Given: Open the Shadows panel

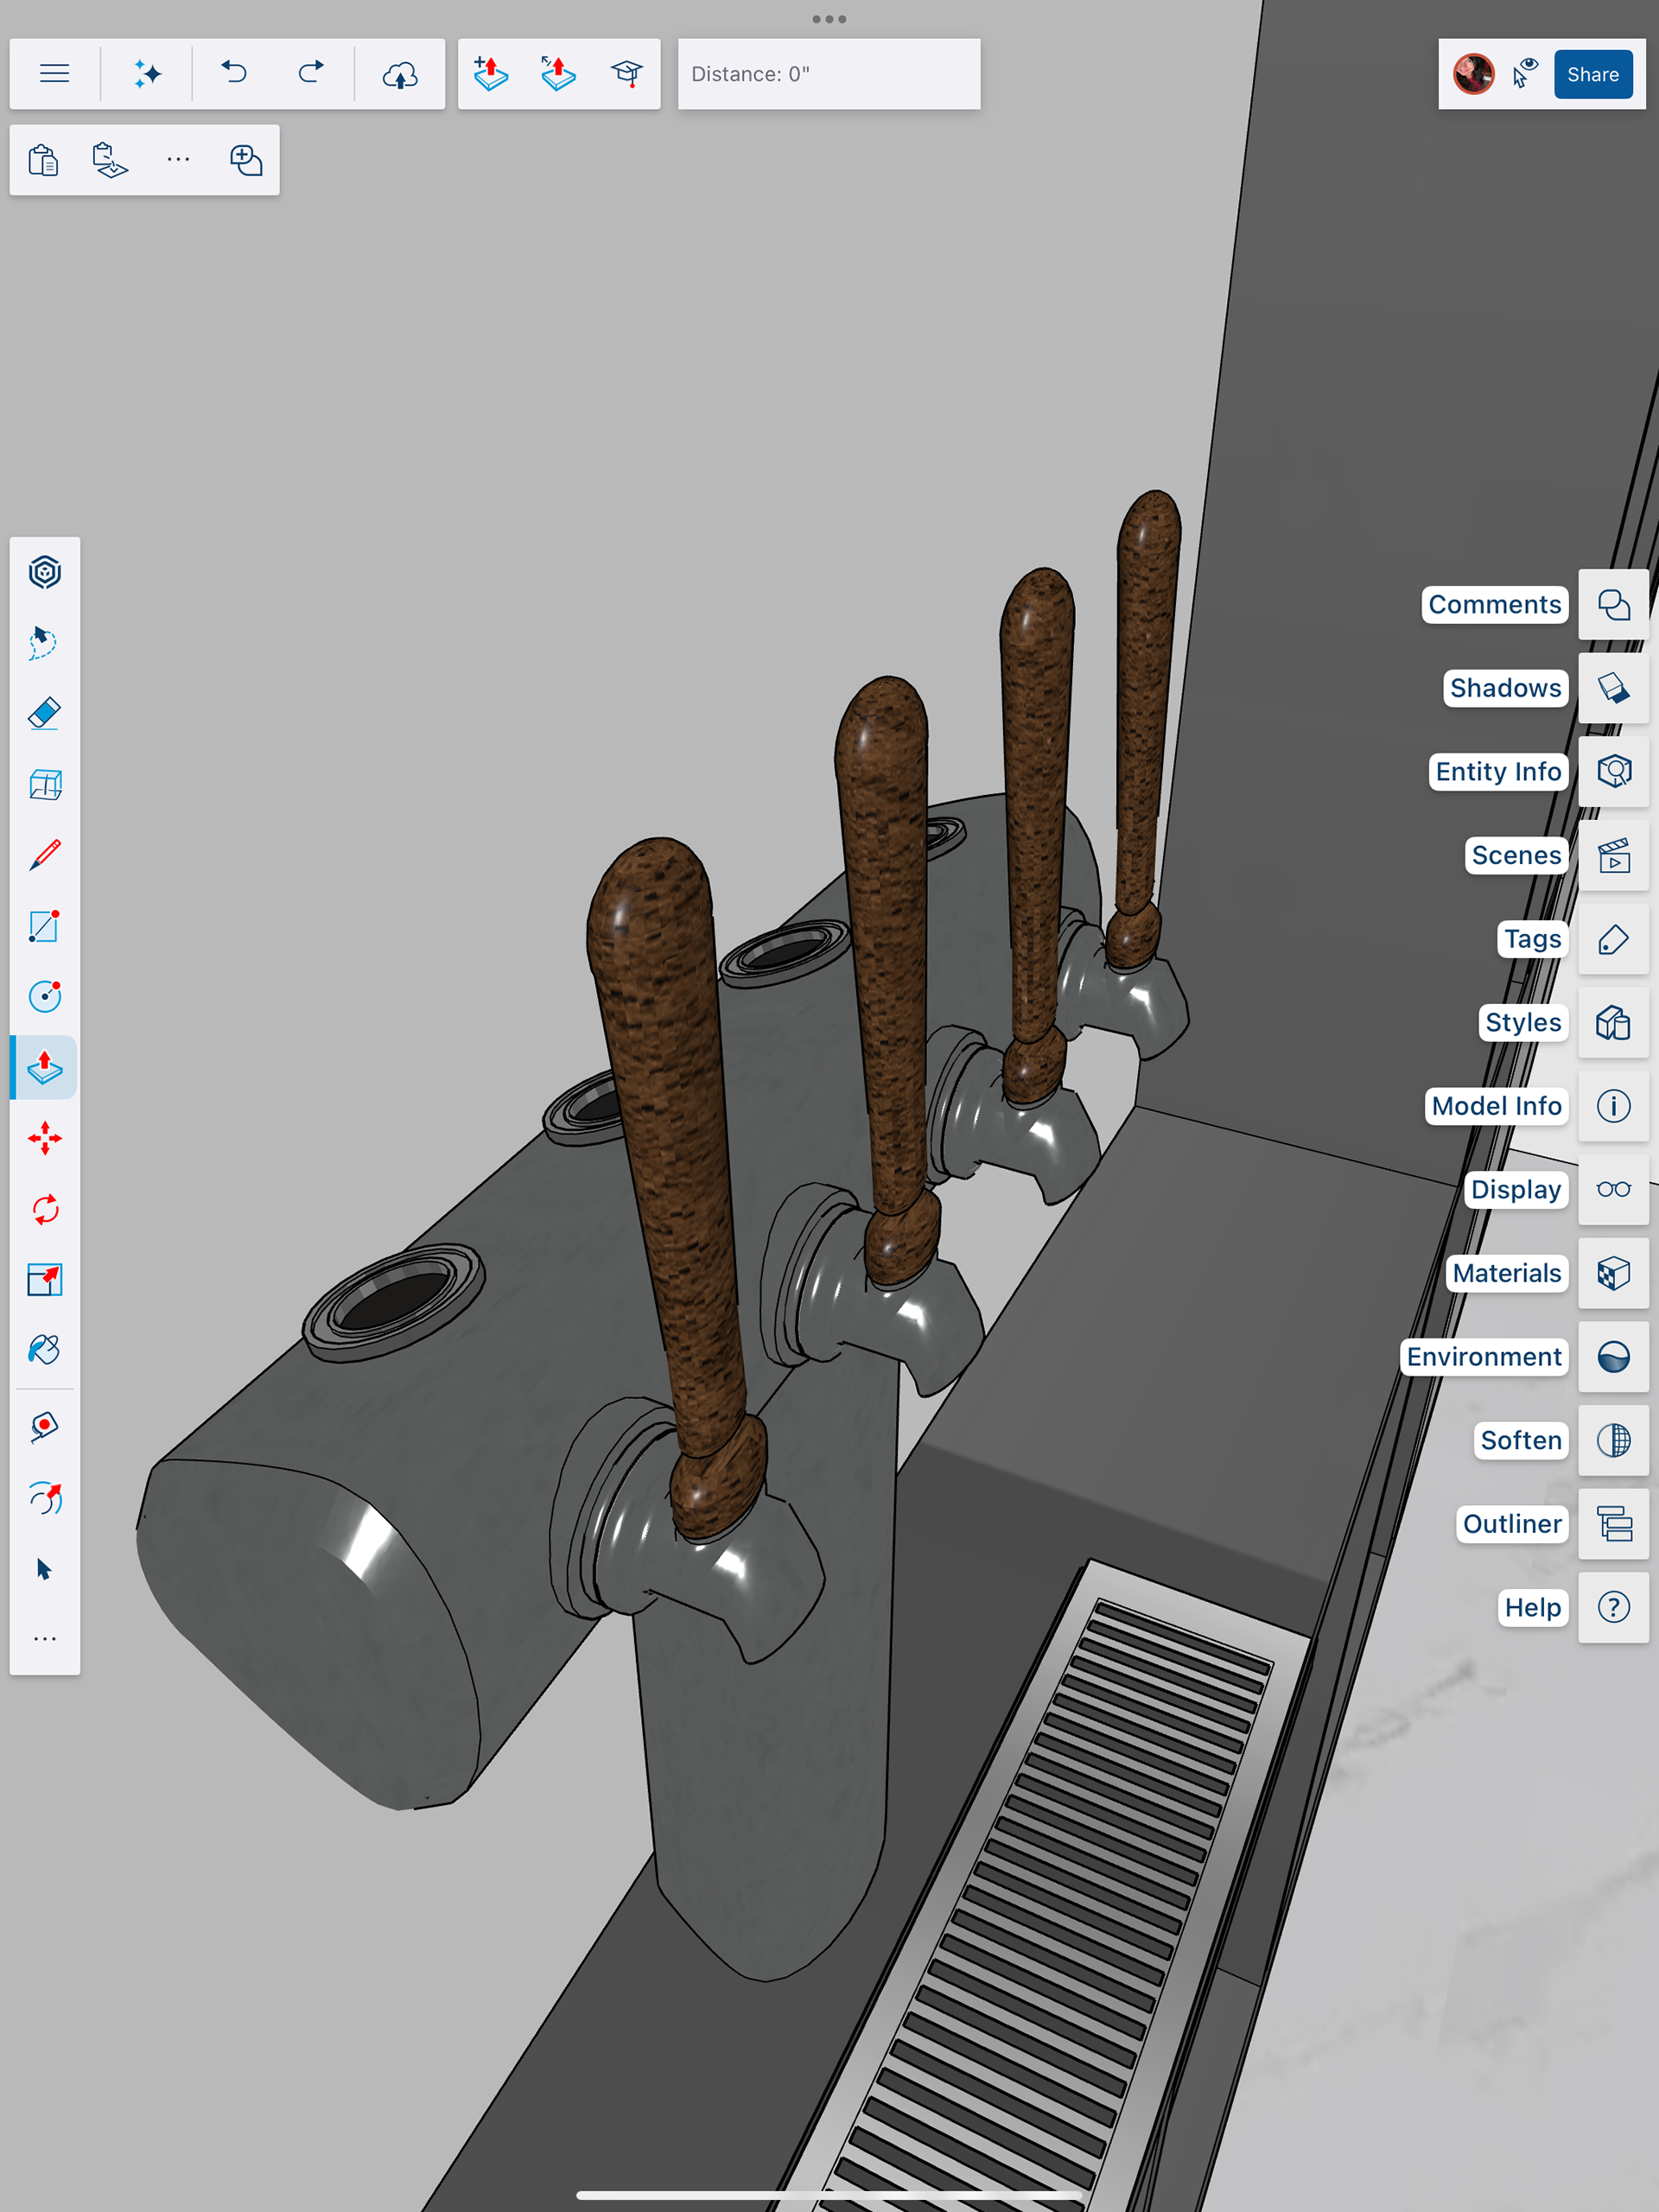Looking at the screenshot, I should [1613, 688].
